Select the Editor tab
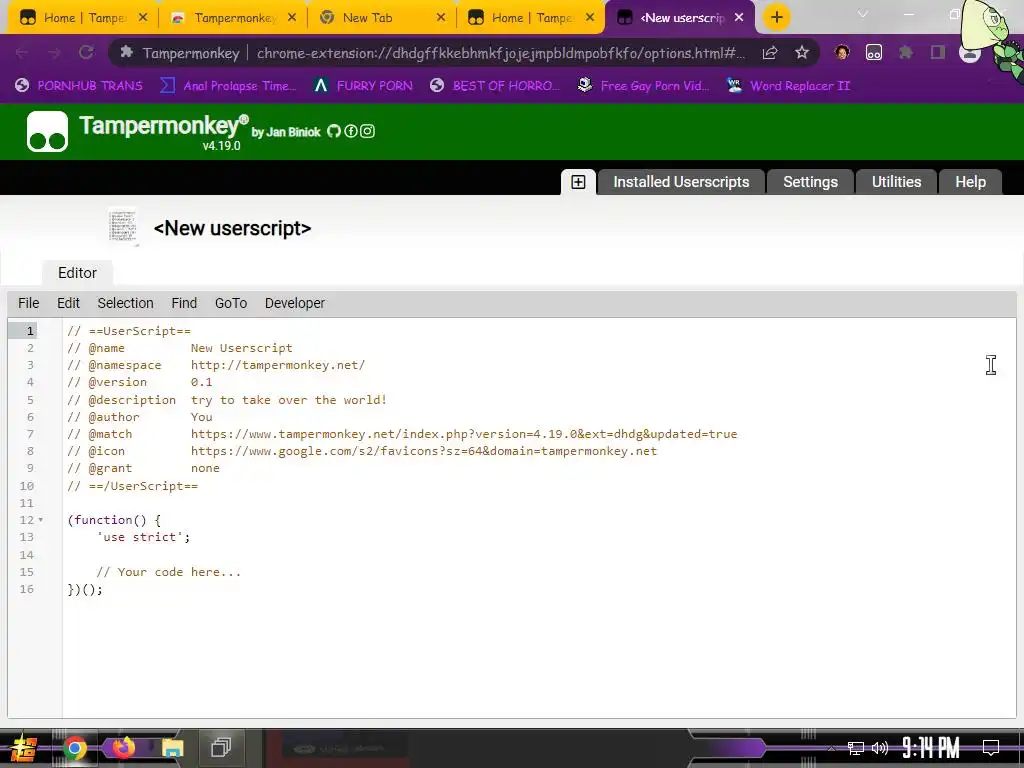 pos(77,273)
